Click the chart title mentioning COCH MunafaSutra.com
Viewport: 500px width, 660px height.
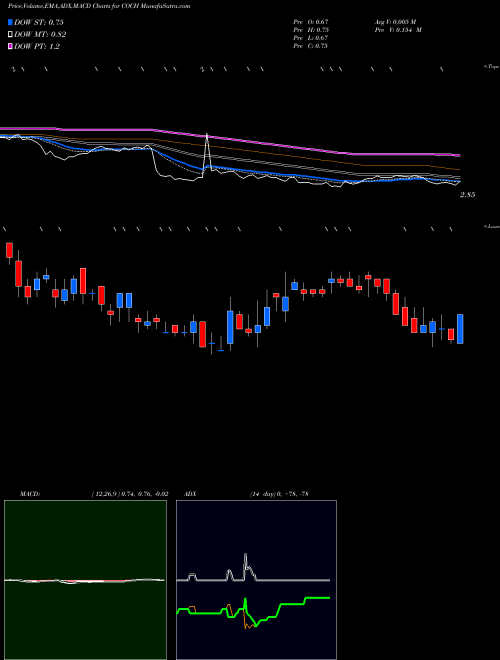point(99,6)
